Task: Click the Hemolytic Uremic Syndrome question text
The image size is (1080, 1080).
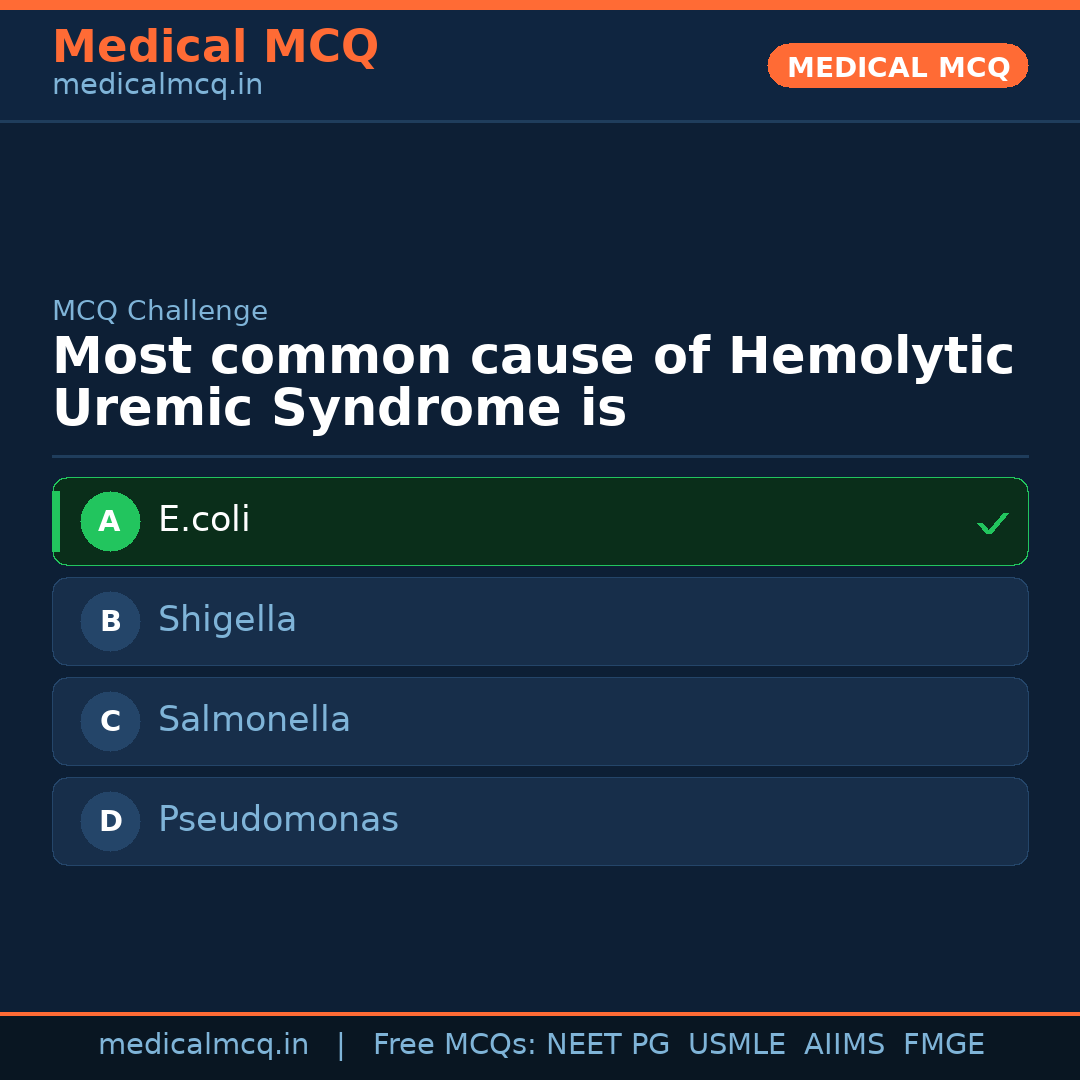Action: (x=532, y=383)
